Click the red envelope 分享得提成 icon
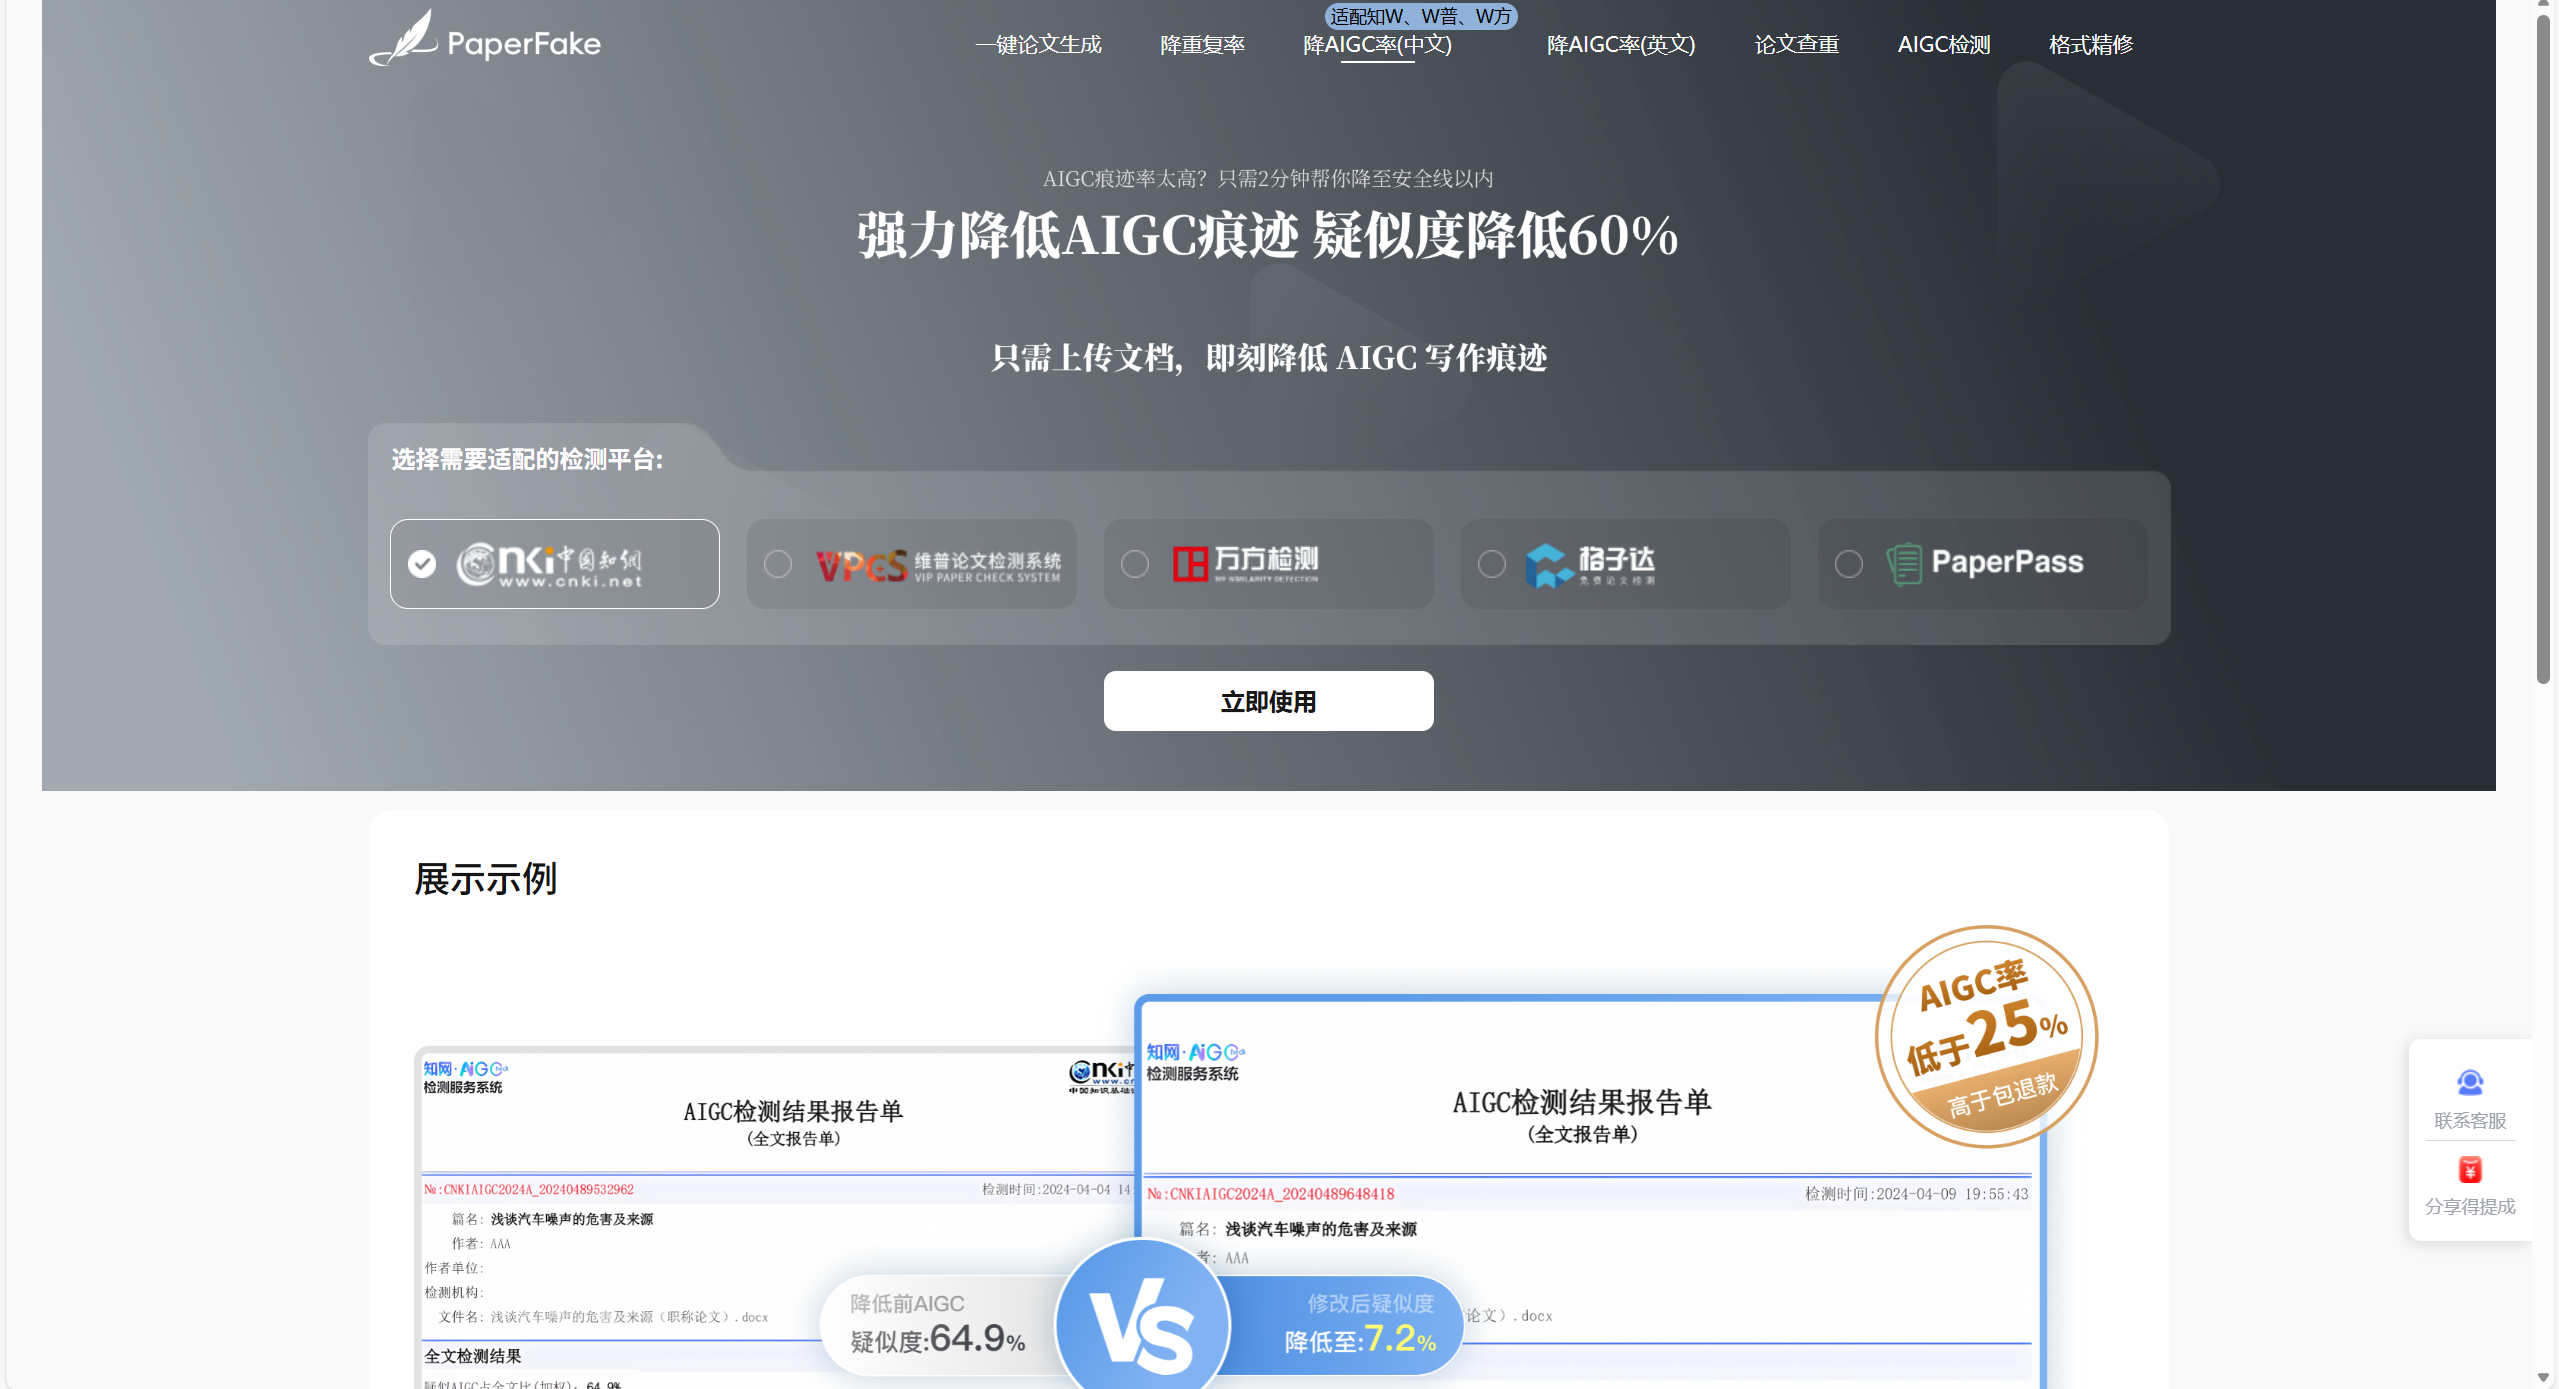The width and height of the screenshot is (2559, 1389). pos(2469,1170)
